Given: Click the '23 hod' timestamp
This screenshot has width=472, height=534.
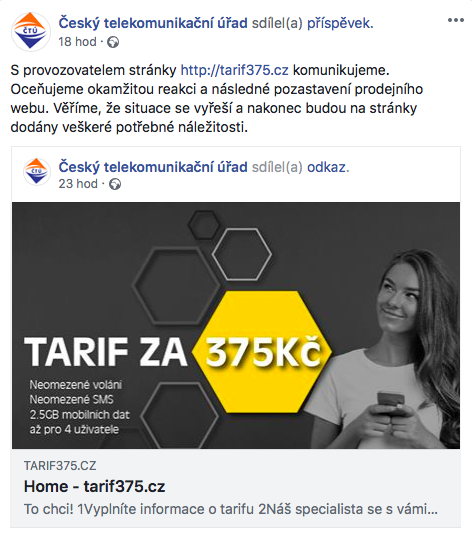Looking at the screenshot, I should [x=78, y=184].
